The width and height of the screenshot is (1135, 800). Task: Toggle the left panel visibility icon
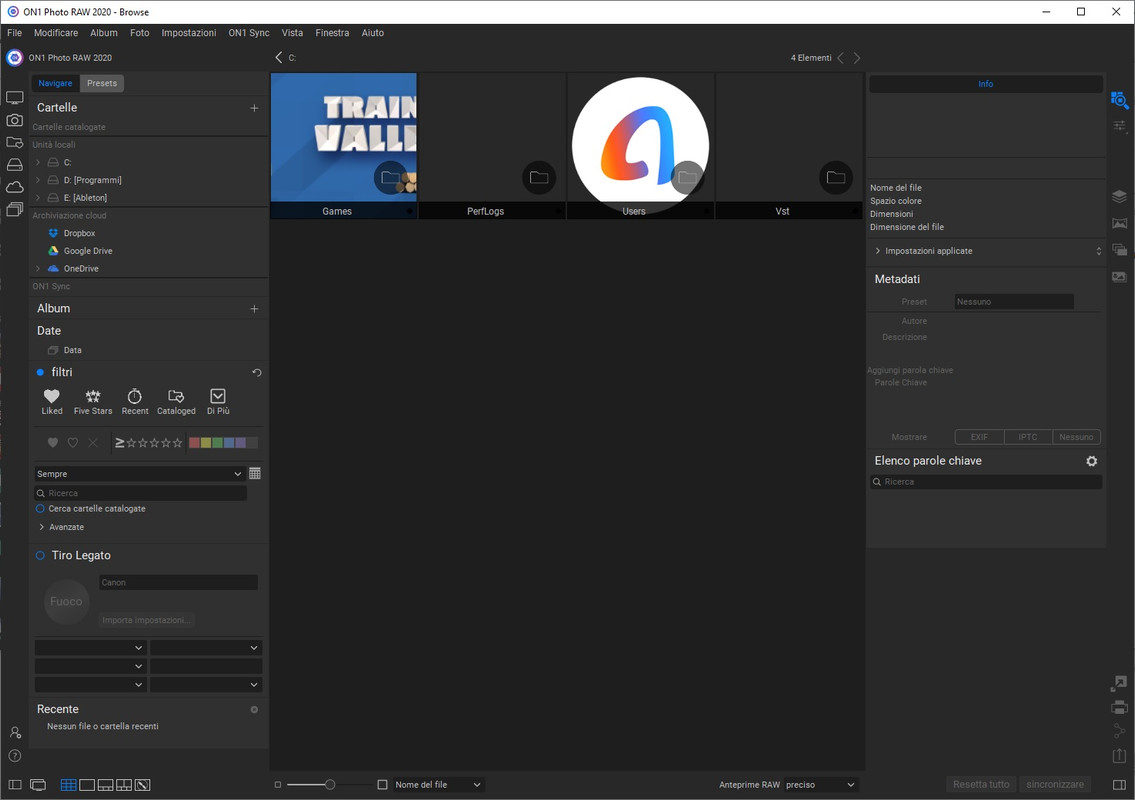tap(14, 785)
